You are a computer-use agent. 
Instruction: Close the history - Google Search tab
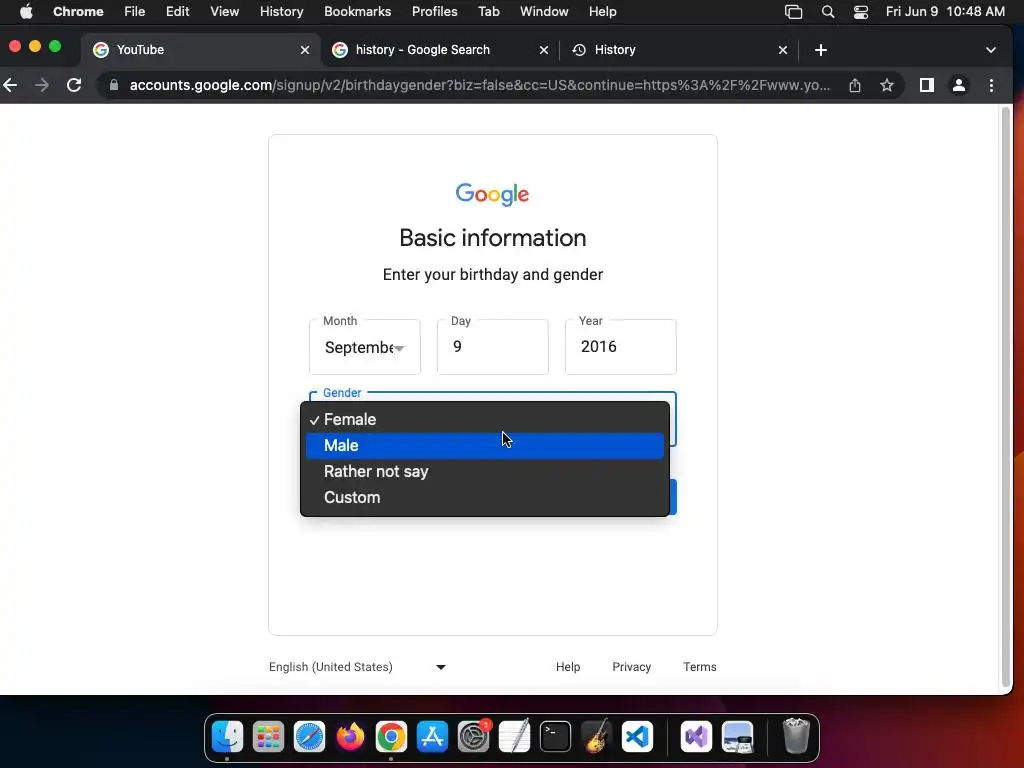543,50
